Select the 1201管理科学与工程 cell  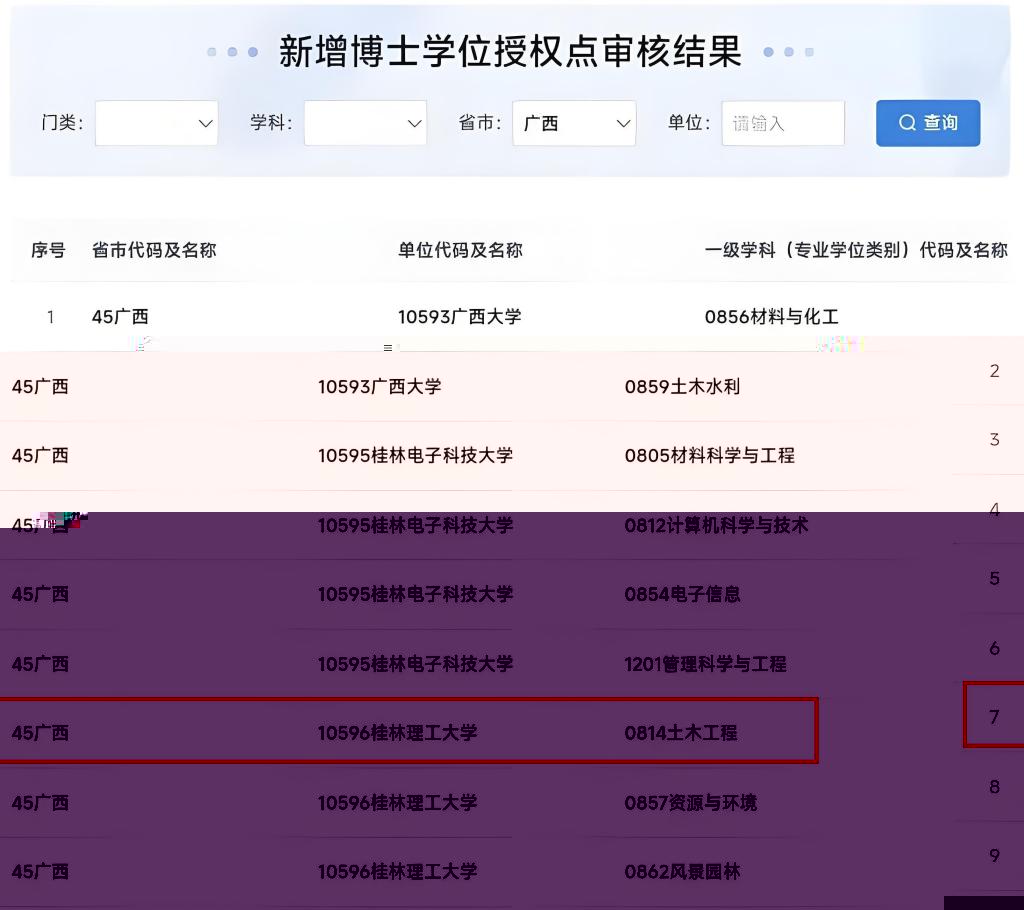(705, 664)
